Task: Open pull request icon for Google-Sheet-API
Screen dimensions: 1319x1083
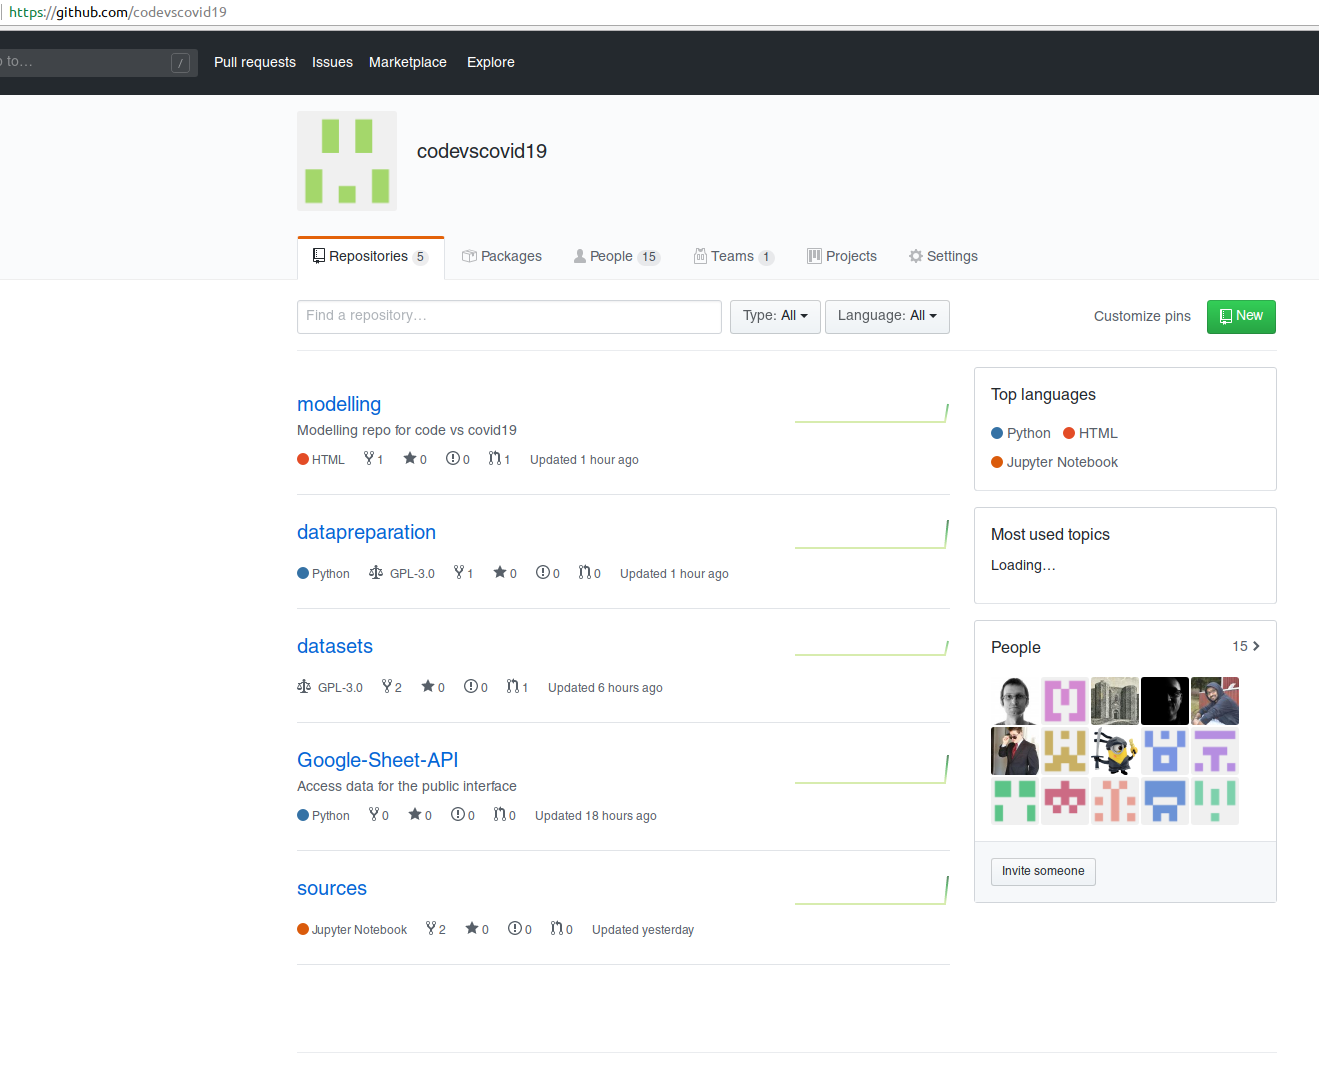Action: click(500, 814)
